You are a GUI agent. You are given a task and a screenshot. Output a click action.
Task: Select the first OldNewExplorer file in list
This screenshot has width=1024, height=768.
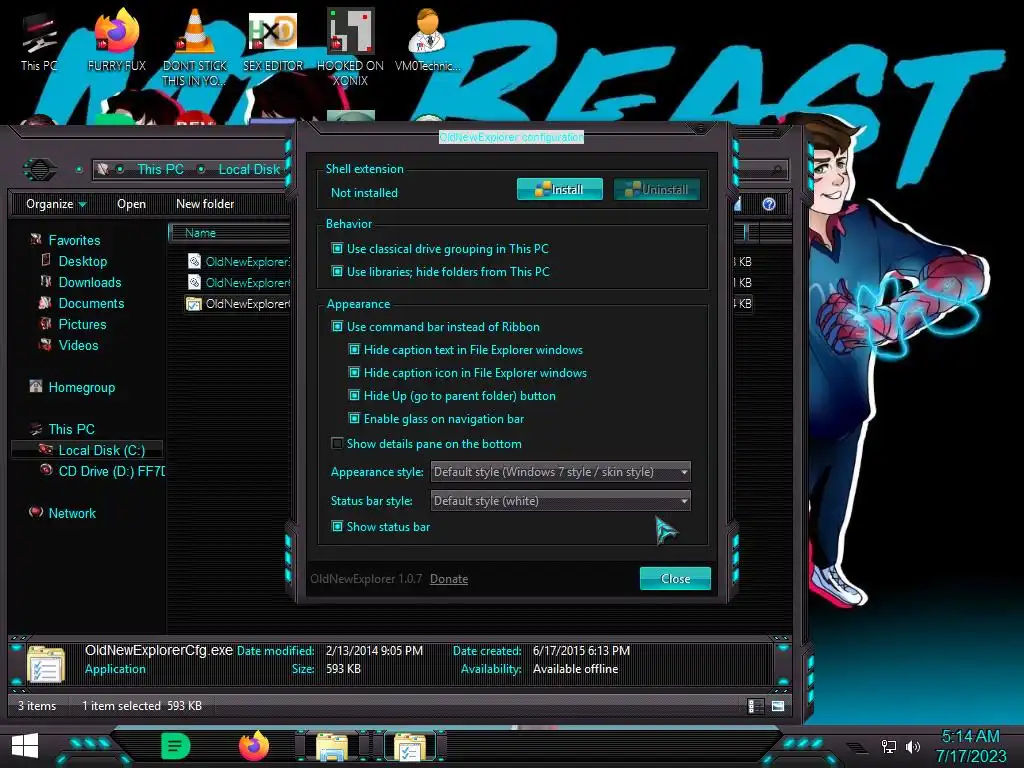(x=238, y=261)
